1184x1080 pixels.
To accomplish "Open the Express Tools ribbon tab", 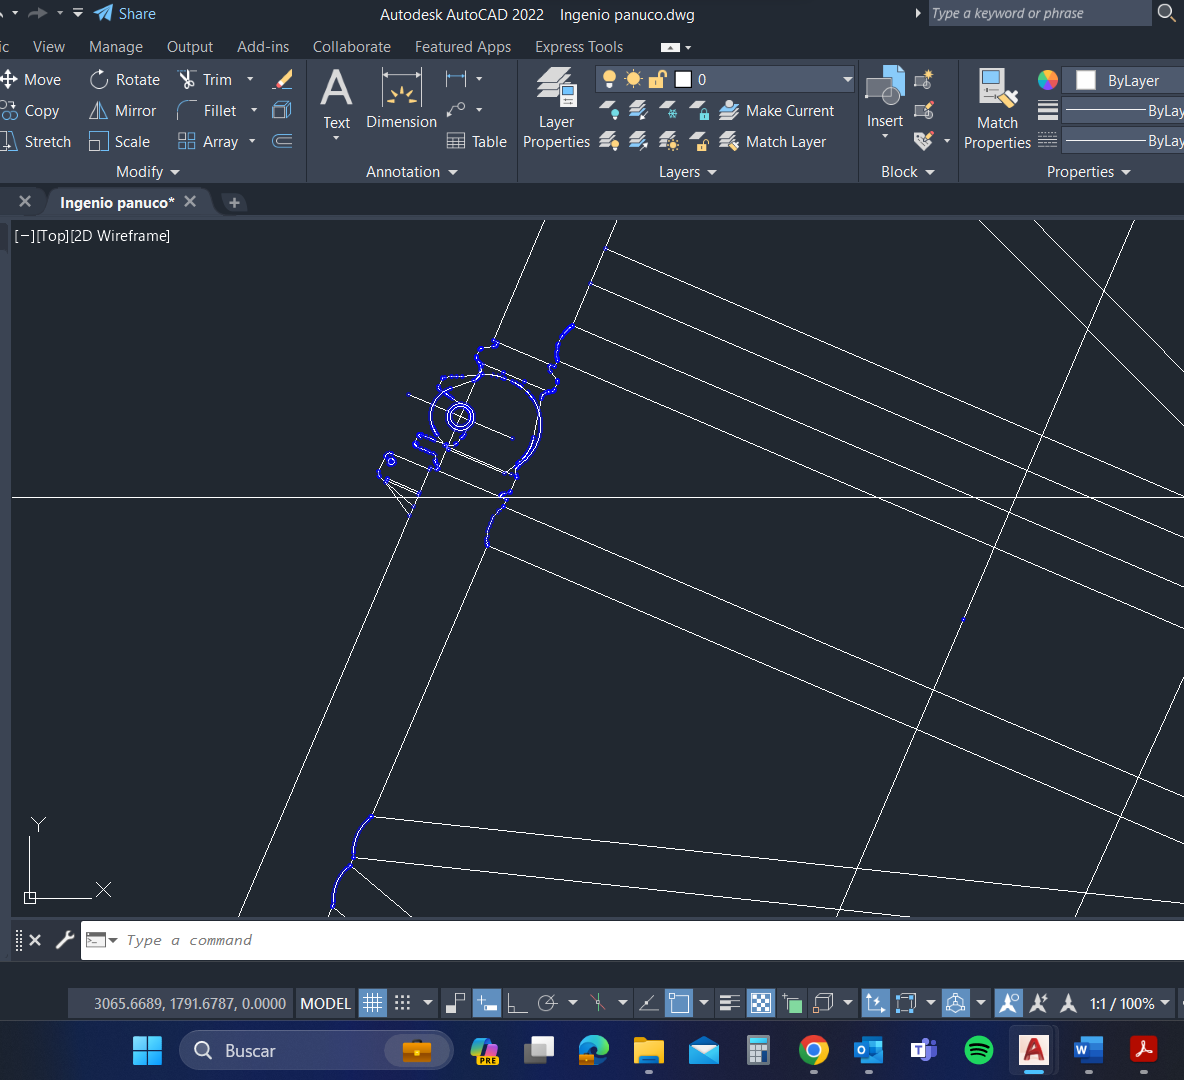I will click(x=579, y=46).
